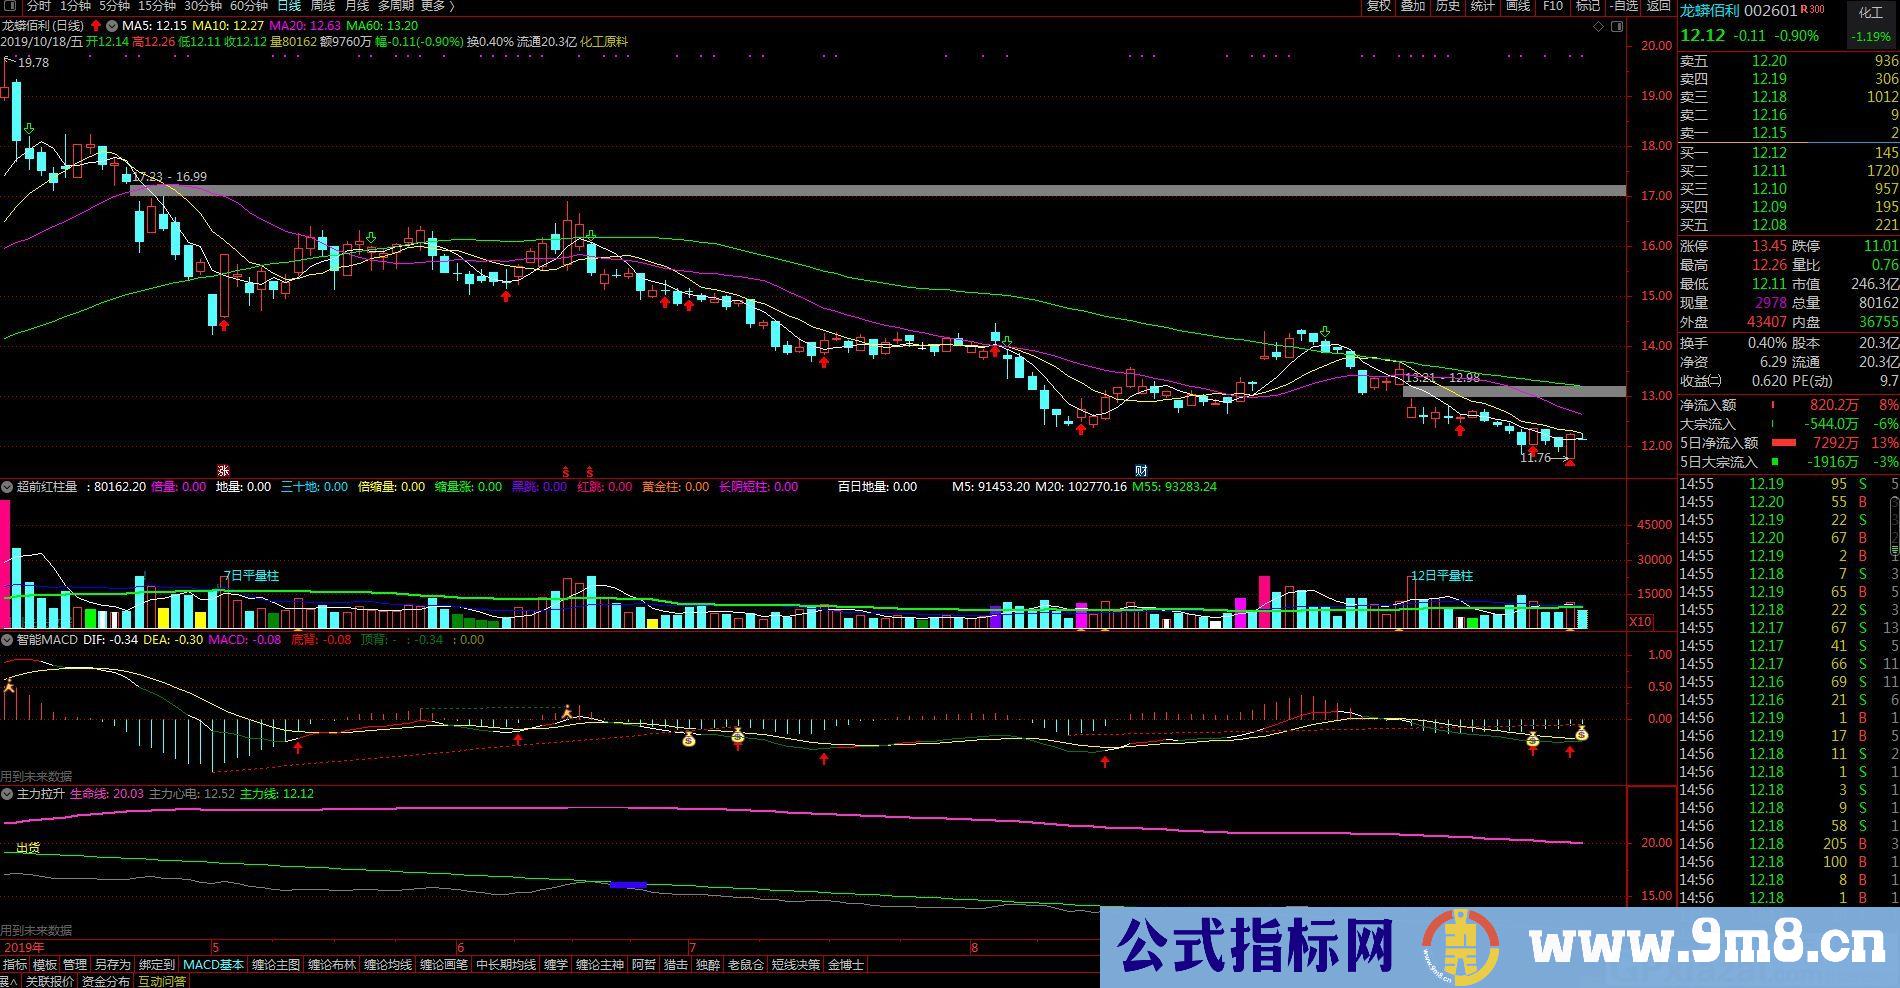Expand the 超前红柱量 indicator options arrow

click(x=8, y=487)
